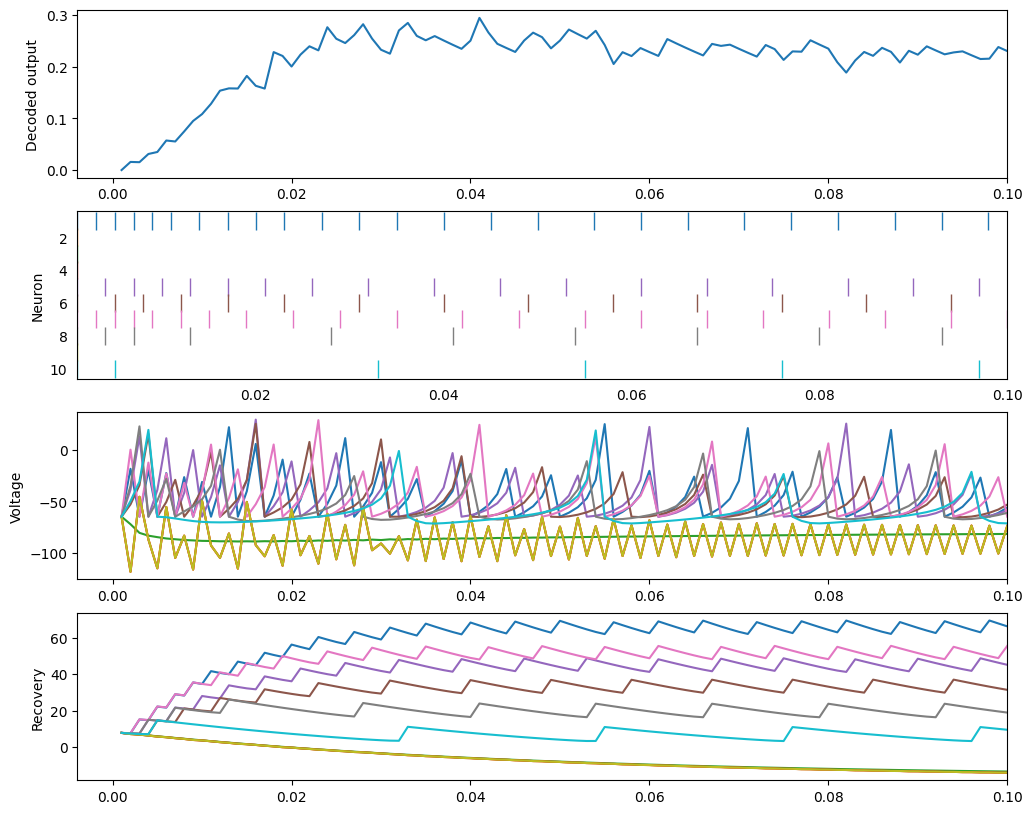Select the −50 tick on the Voltage axis

tap(55, 502)
